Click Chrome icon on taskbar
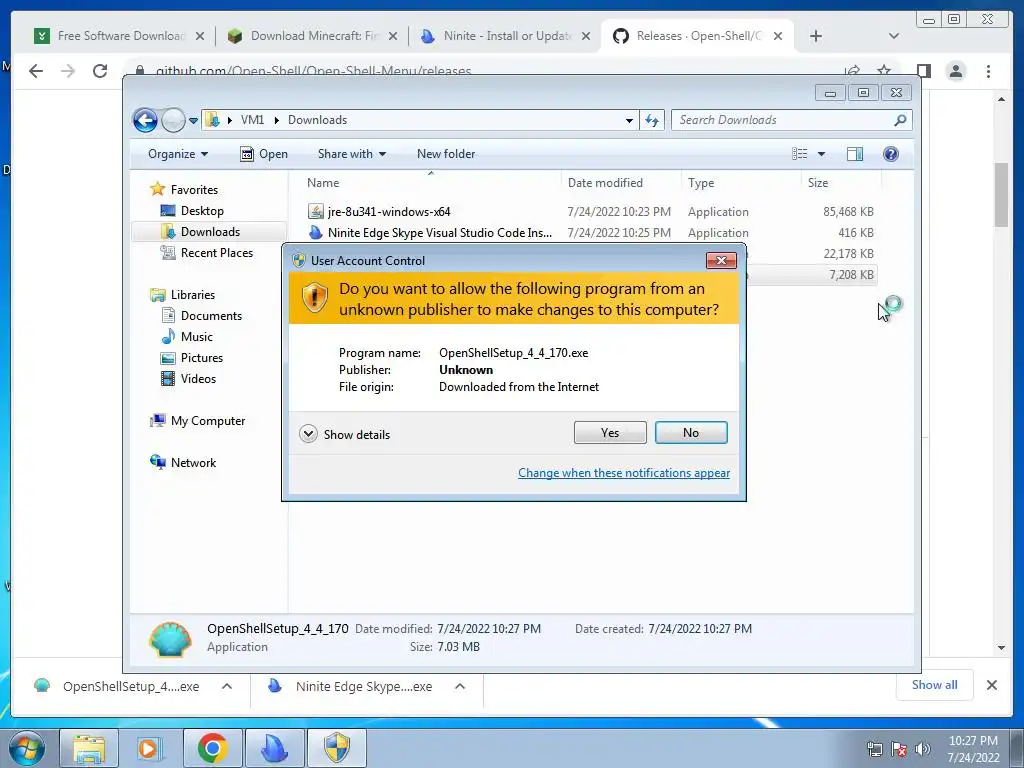Image resolution: width=1024 pixels, height=768 pixels. (x=212, y=748)
